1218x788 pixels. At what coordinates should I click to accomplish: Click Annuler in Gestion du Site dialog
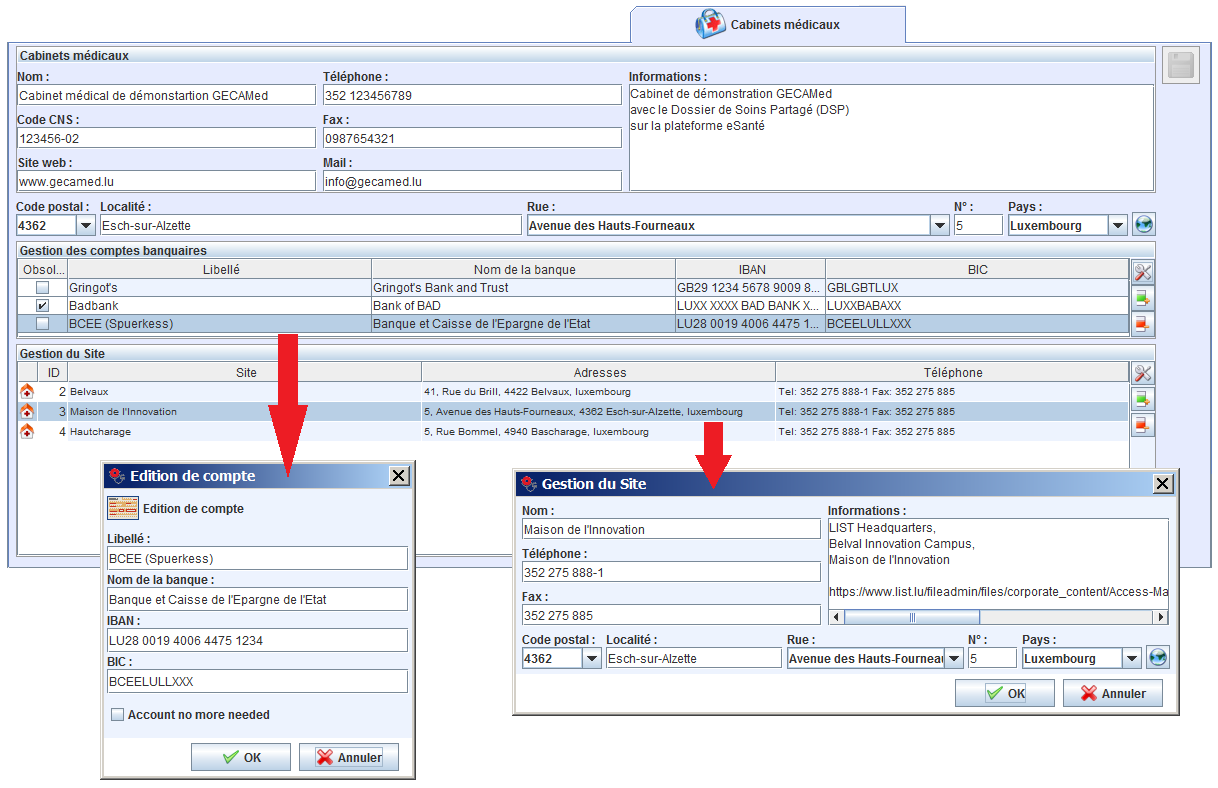[1113, 693]
